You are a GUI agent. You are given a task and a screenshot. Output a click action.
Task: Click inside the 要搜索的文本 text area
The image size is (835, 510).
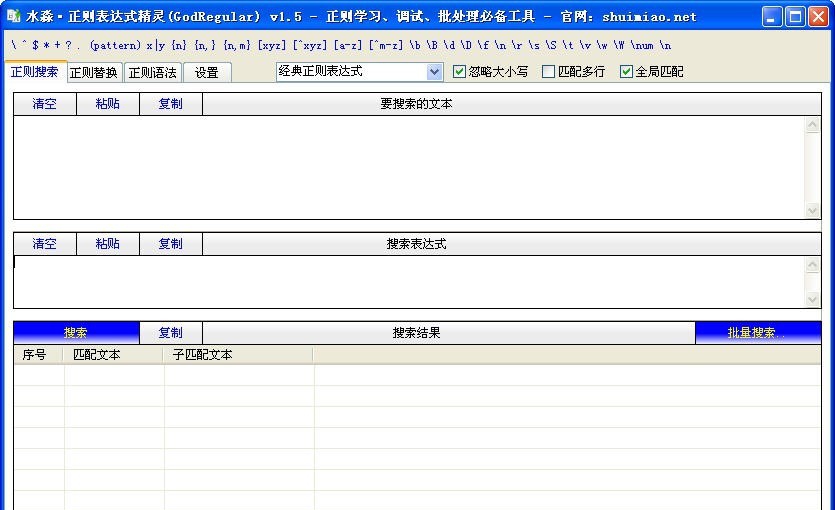coord(409,167)
